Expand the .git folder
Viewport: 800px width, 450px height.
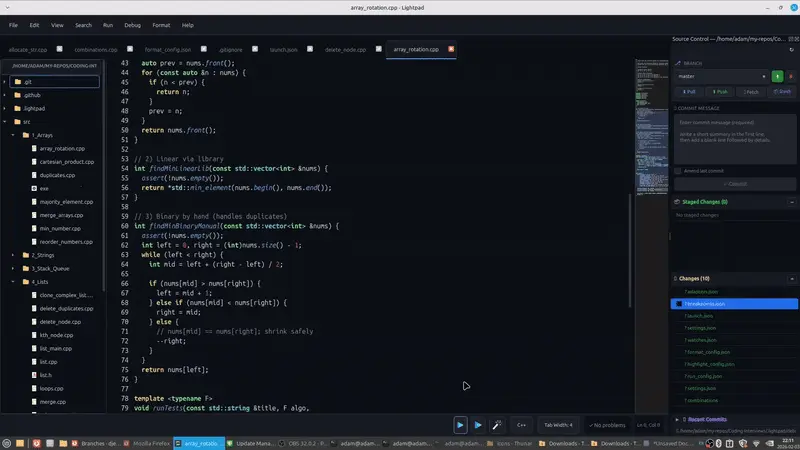5,82
